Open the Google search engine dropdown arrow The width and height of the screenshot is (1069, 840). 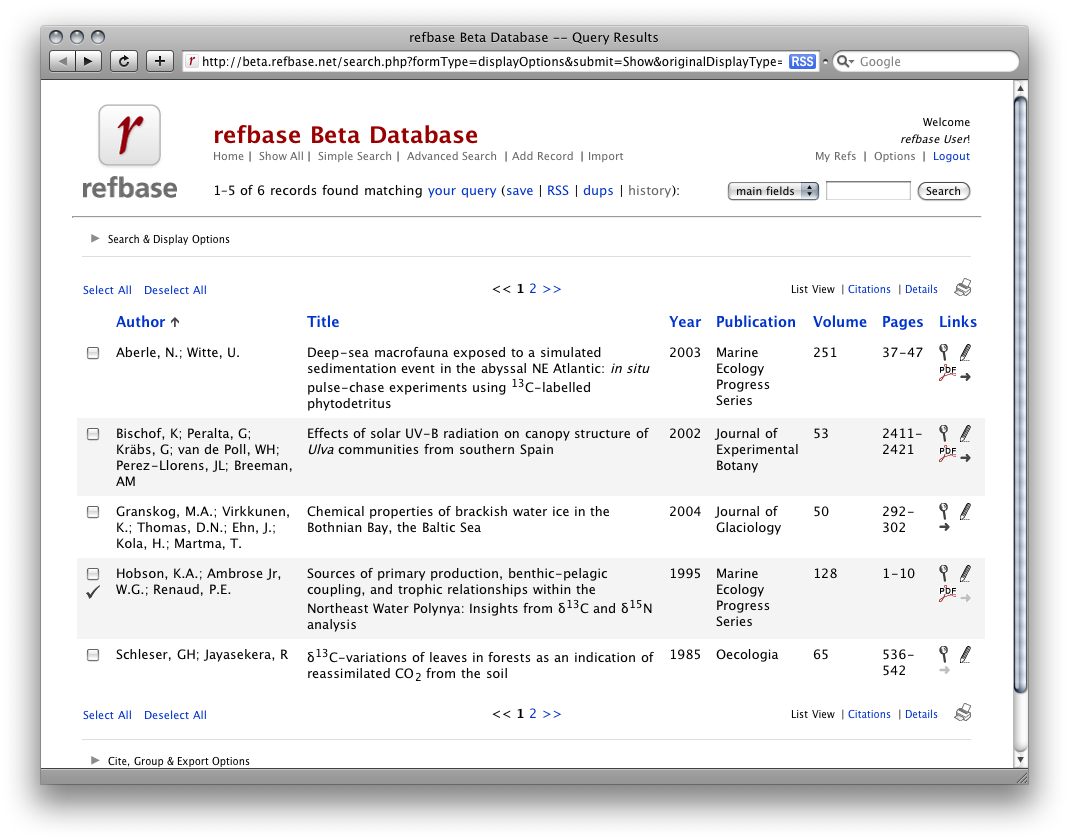(845, 61)
